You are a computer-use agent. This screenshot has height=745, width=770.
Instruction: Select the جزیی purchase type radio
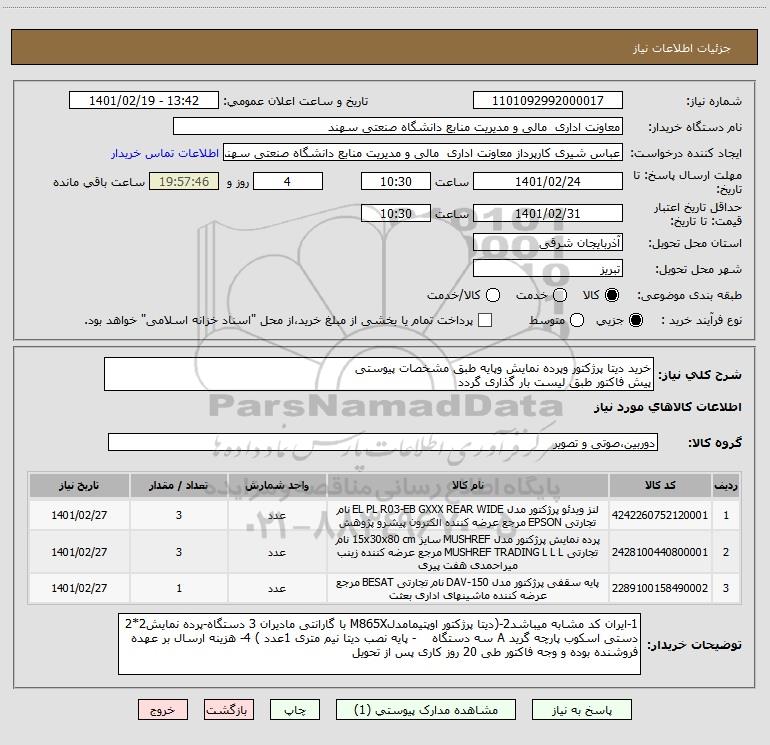(635, 320)
